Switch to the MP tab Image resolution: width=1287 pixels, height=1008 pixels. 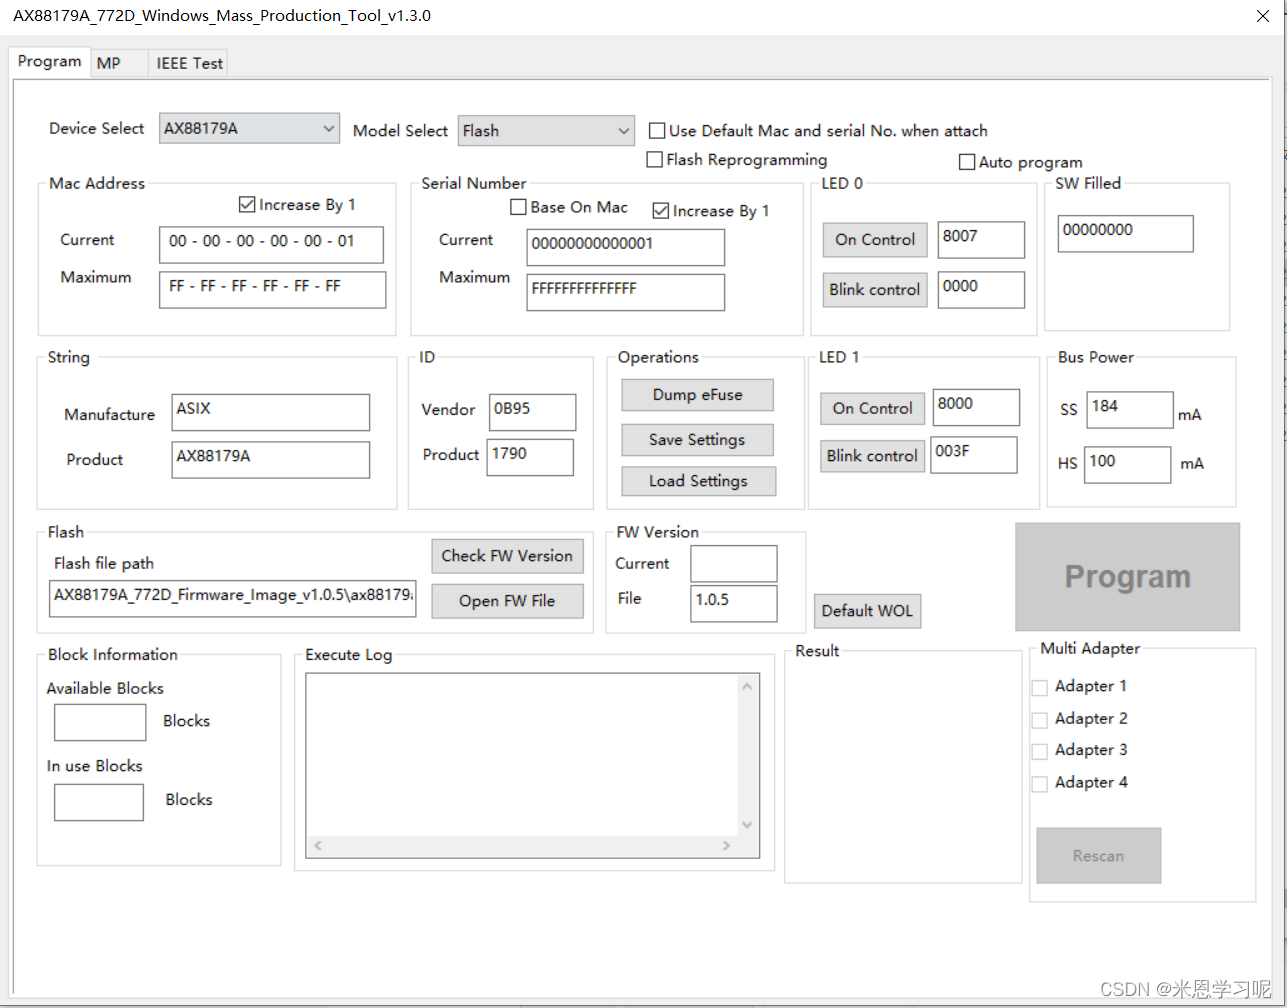pyautogui.click(x=119, y=63)
